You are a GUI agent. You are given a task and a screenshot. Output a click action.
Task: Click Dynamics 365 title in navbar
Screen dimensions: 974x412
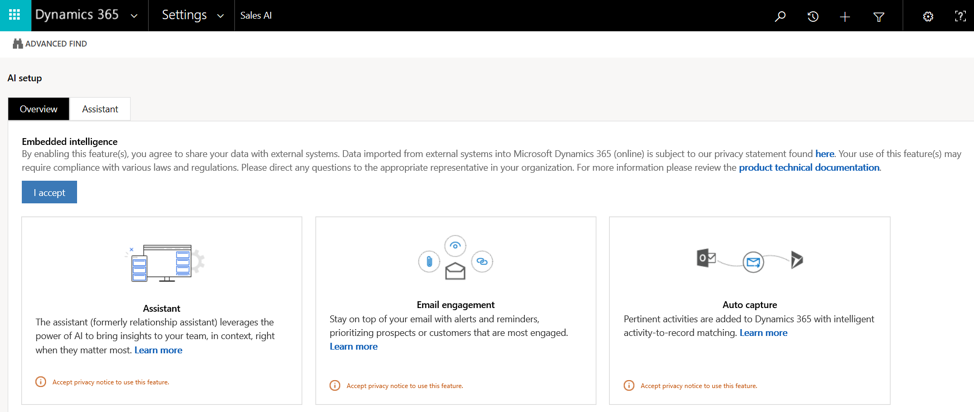(x=77, y=16)
